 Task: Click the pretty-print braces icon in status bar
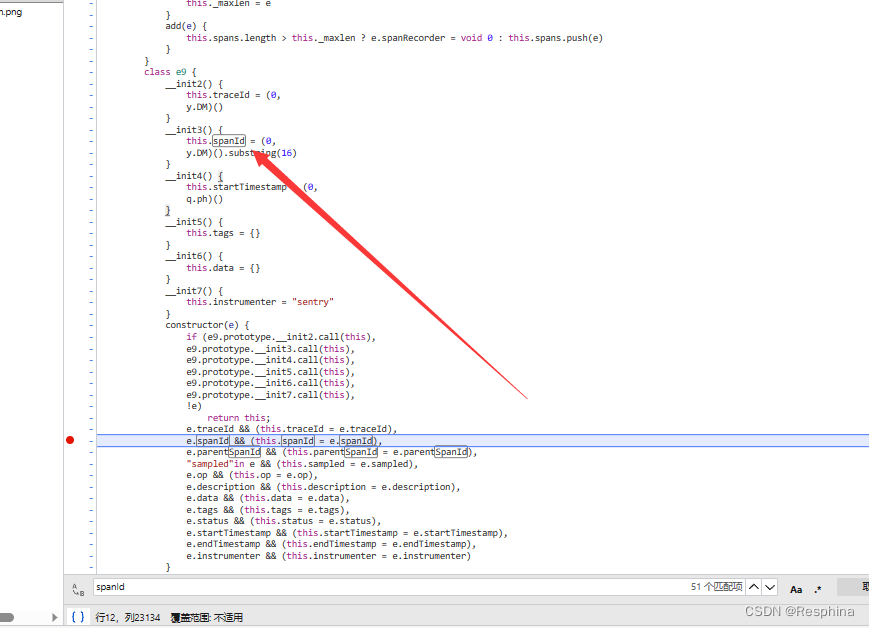tap(78, 617)
